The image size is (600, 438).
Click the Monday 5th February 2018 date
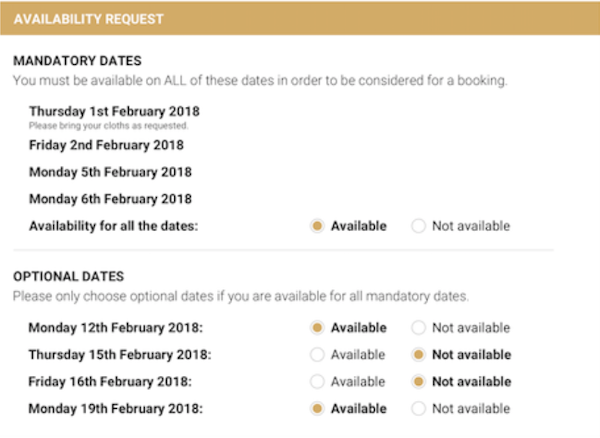(110, 172)
